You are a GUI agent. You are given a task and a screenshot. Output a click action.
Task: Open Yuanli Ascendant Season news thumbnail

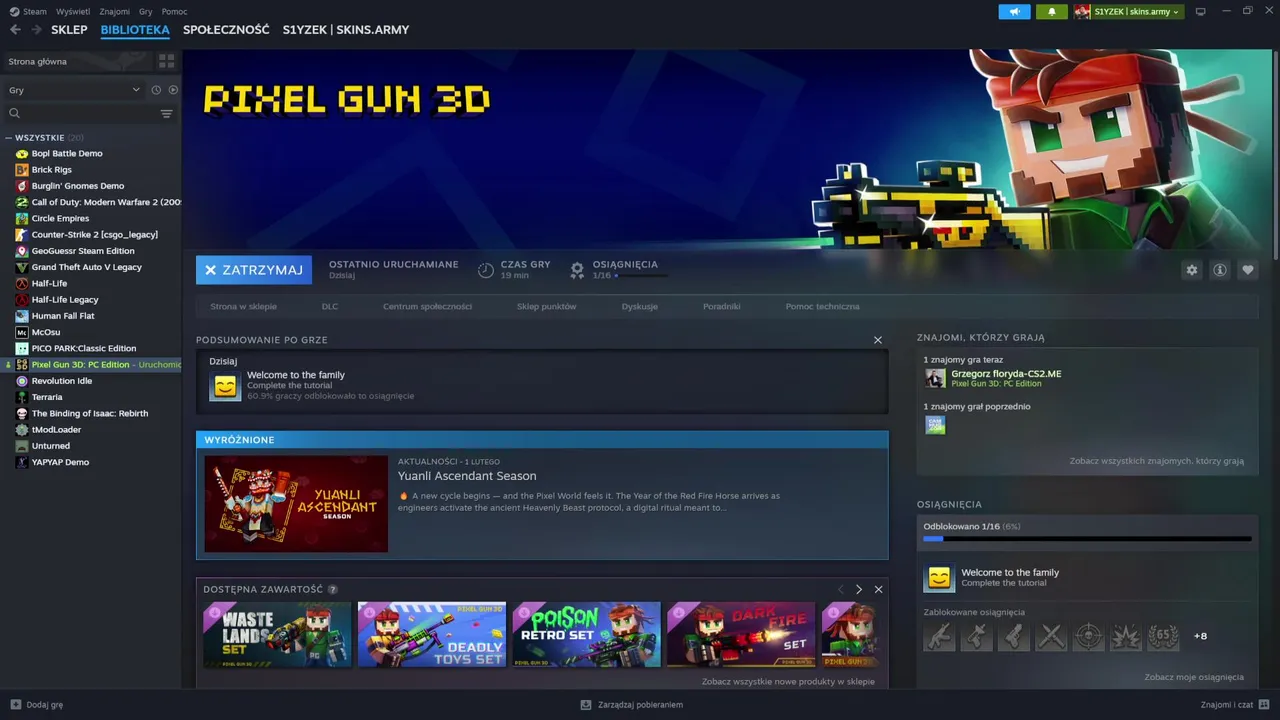(x=296, y=504)
